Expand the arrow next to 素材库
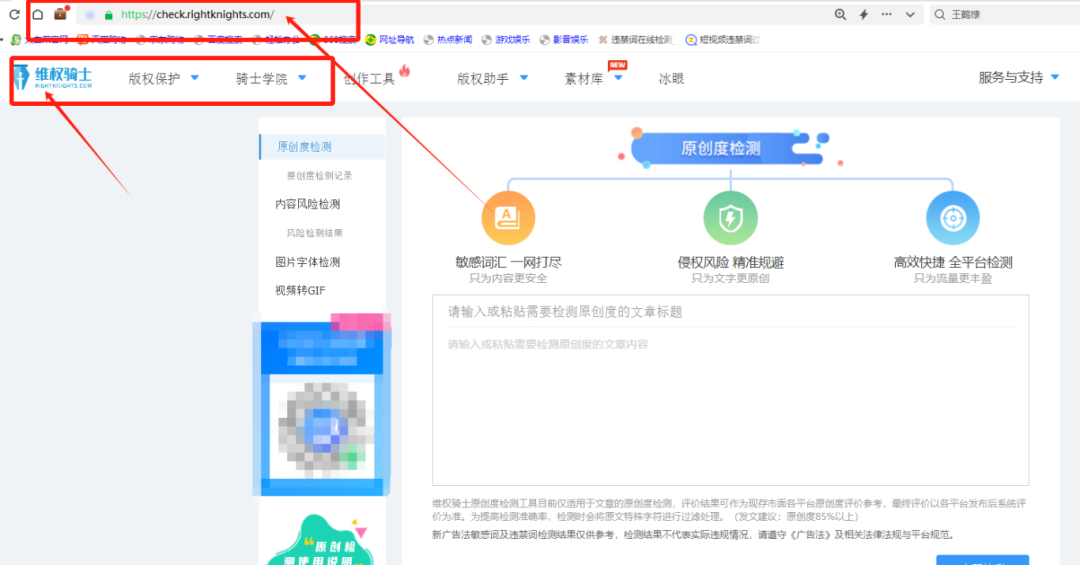Viewport: 1080px width, 565px height. tap(618, 78)
